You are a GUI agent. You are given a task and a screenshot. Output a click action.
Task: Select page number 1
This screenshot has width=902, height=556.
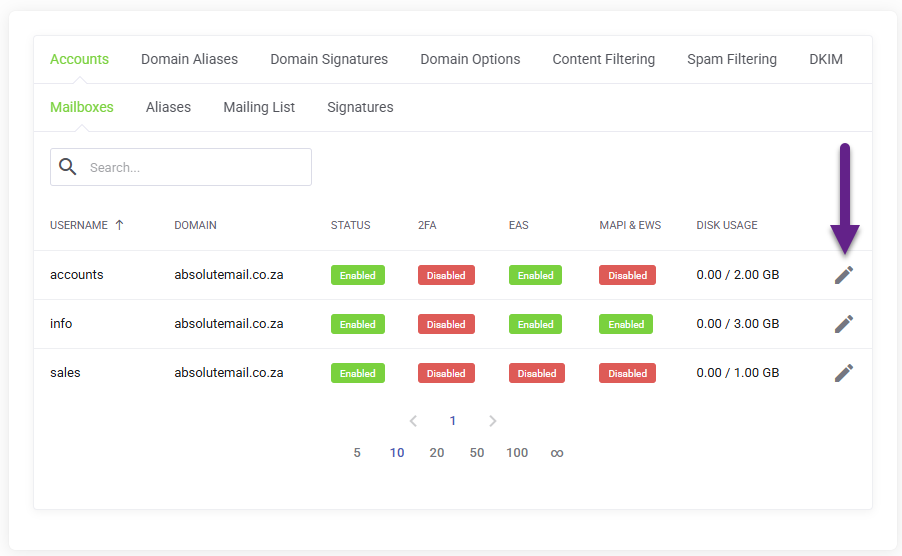453,421
